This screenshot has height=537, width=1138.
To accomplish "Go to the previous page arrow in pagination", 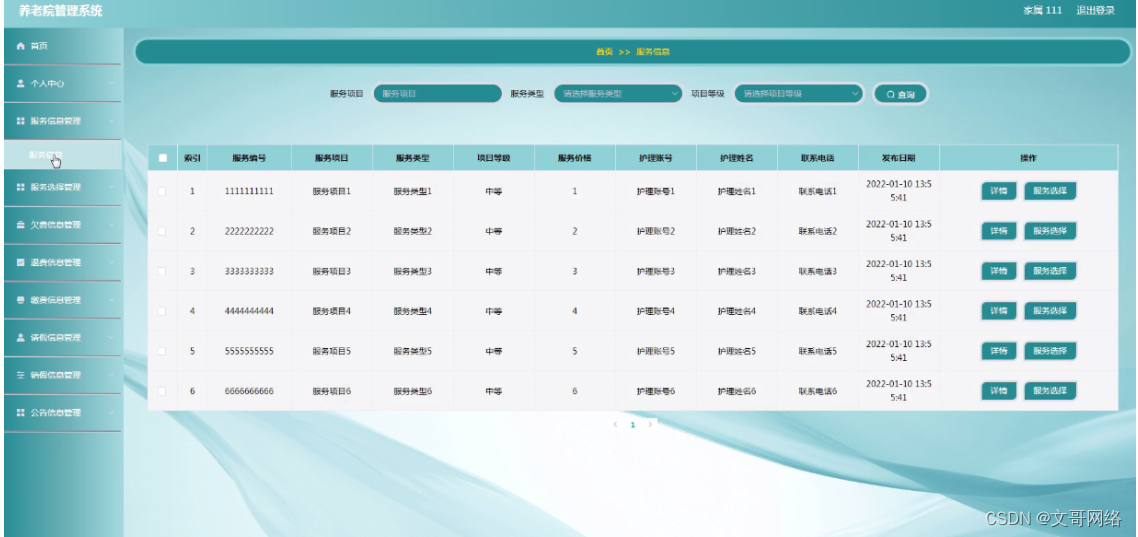I will pyautogui.click(x=615, y=425).
